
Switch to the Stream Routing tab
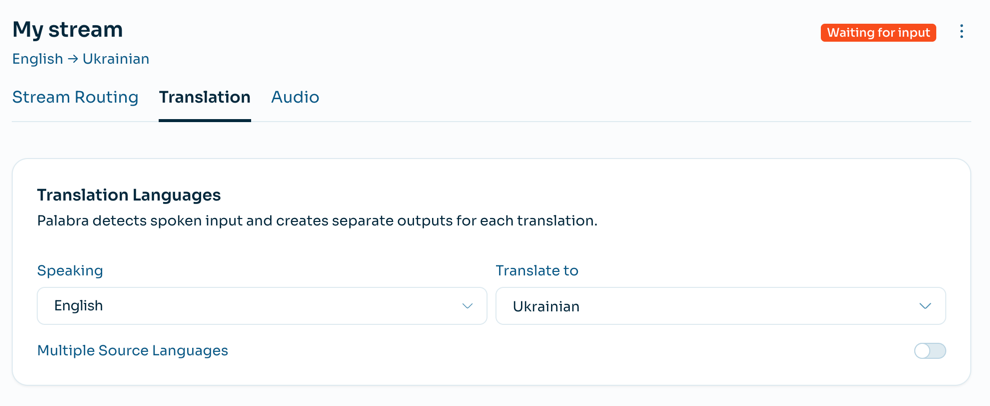pyautogui.click(x=75, y=97)
